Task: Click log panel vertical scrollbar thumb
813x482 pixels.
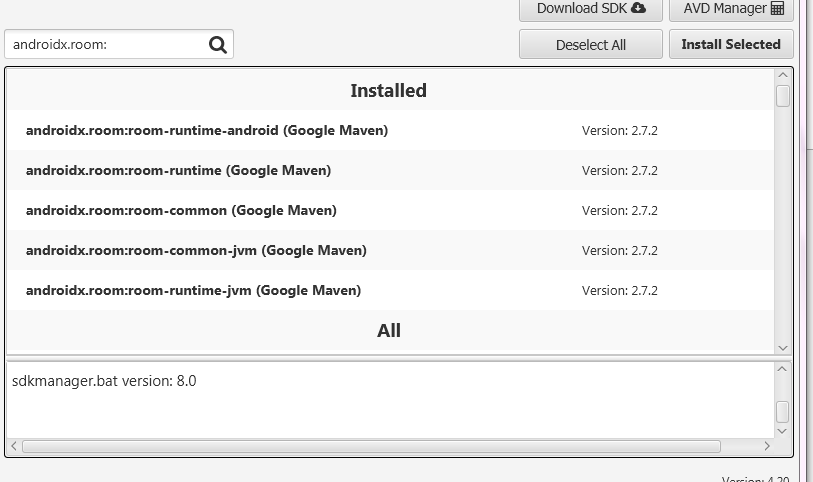Action: tap(783, 412)
